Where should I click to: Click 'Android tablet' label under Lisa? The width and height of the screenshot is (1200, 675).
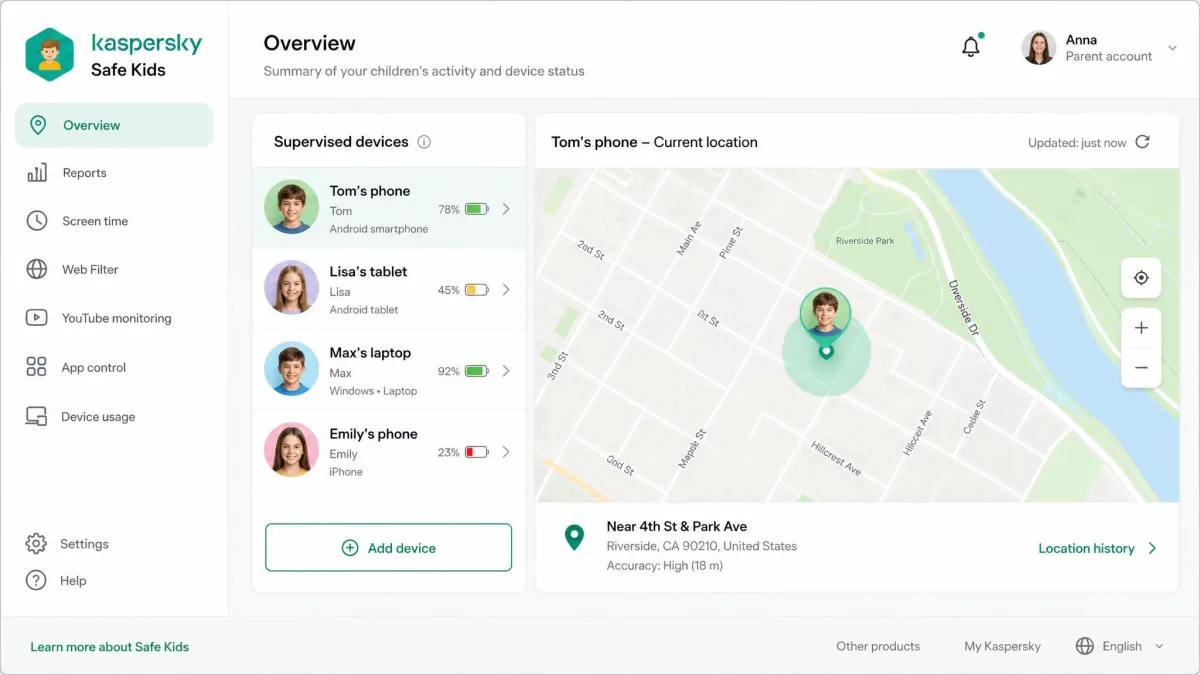[x=364, y=310]
